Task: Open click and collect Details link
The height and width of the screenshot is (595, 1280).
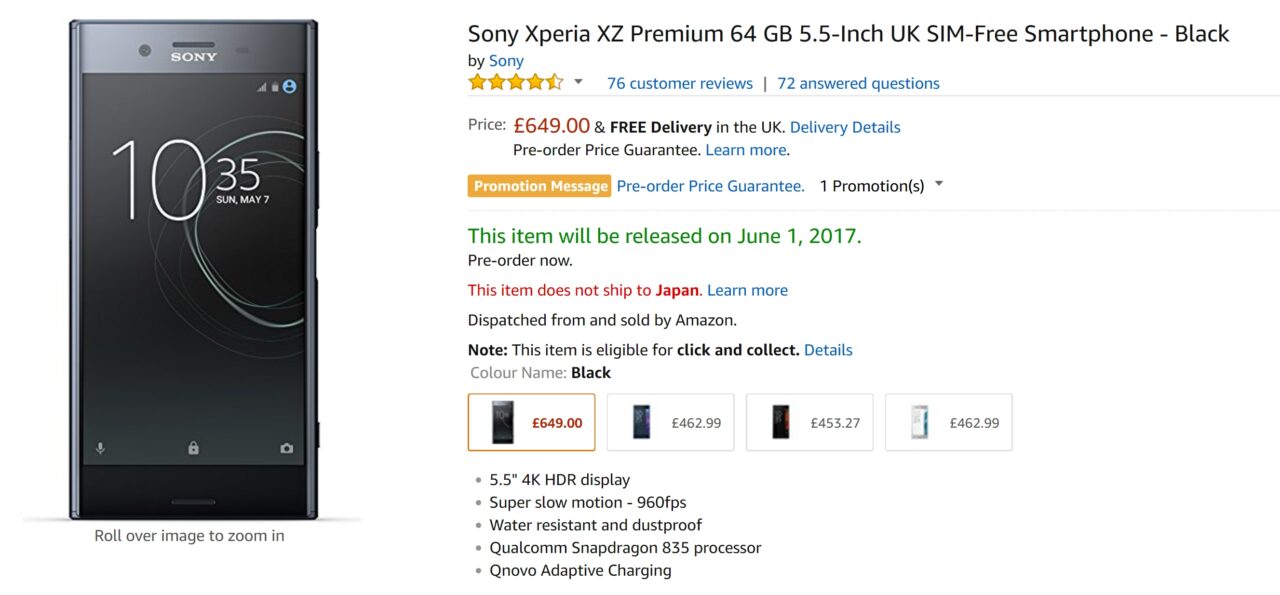Action: point(828,350)
